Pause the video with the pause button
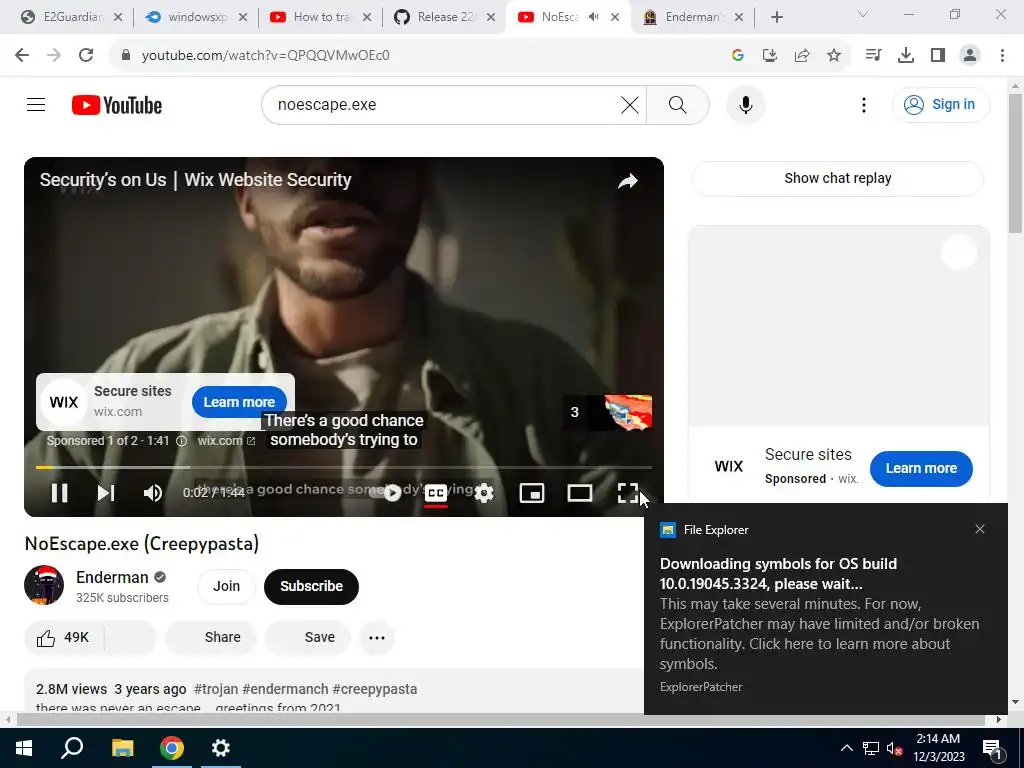The width and height of the screenshot is (1024, 768). [x=59, y=493]
